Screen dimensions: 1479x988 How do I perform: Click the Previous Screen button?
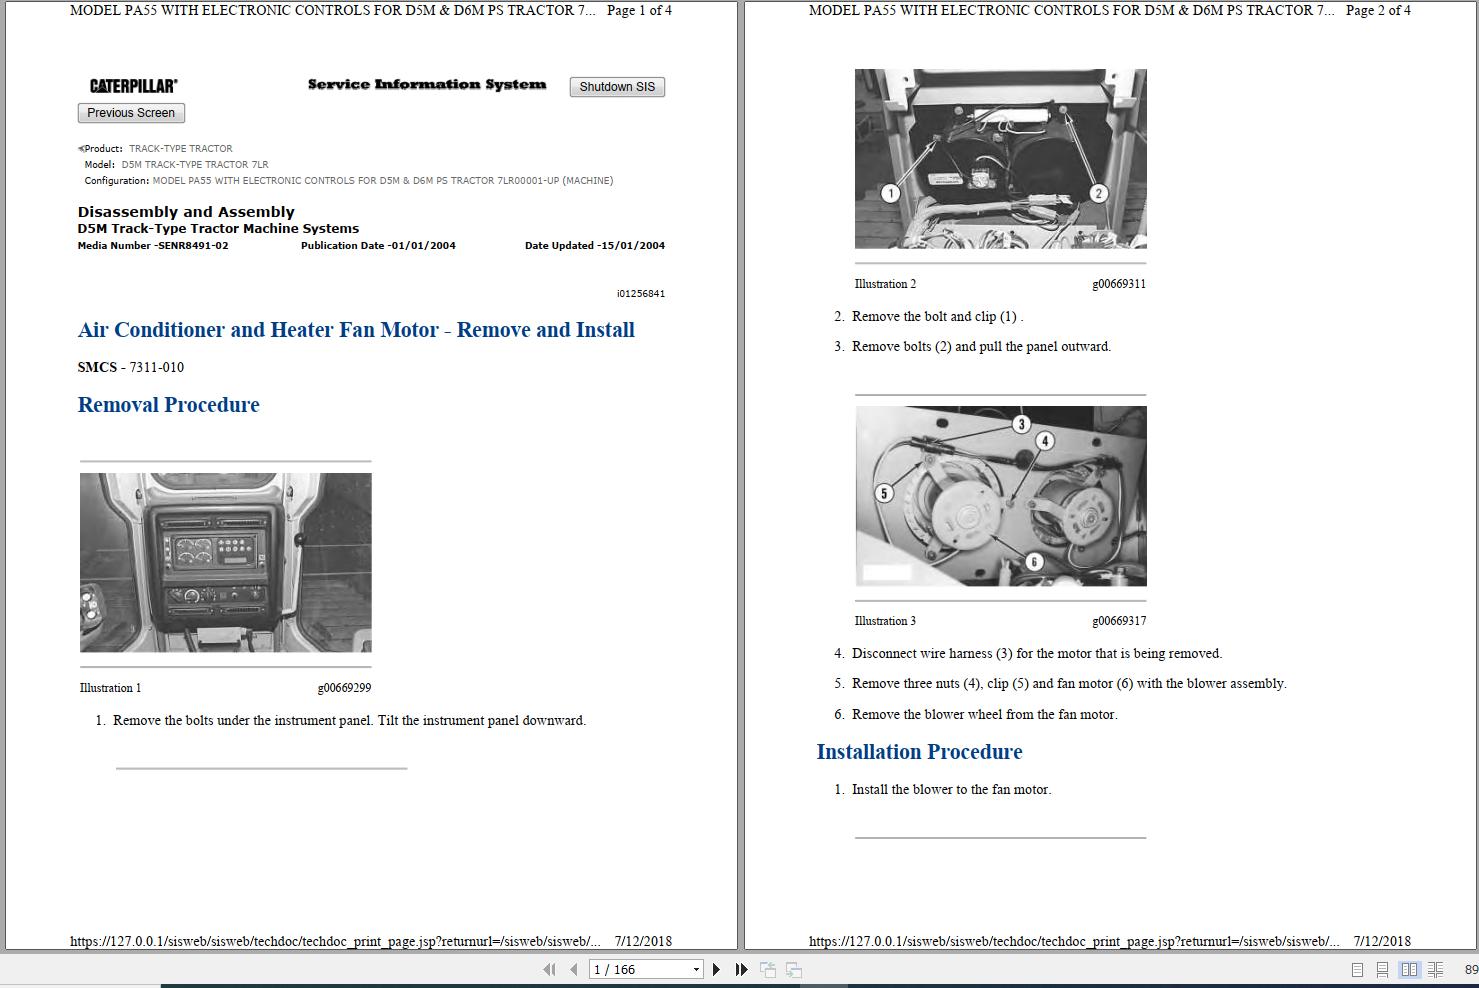[130, 112]
